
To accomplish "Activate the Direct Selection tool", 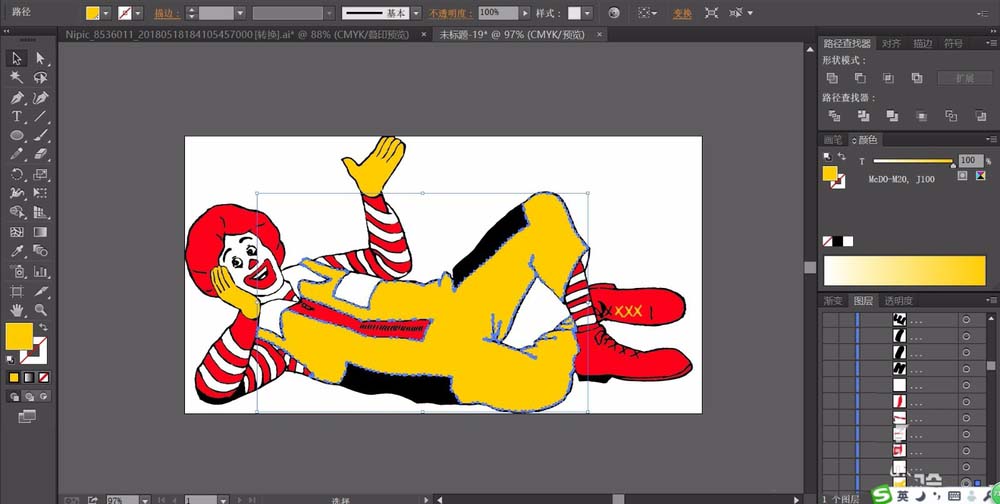I will pos(41,58).
